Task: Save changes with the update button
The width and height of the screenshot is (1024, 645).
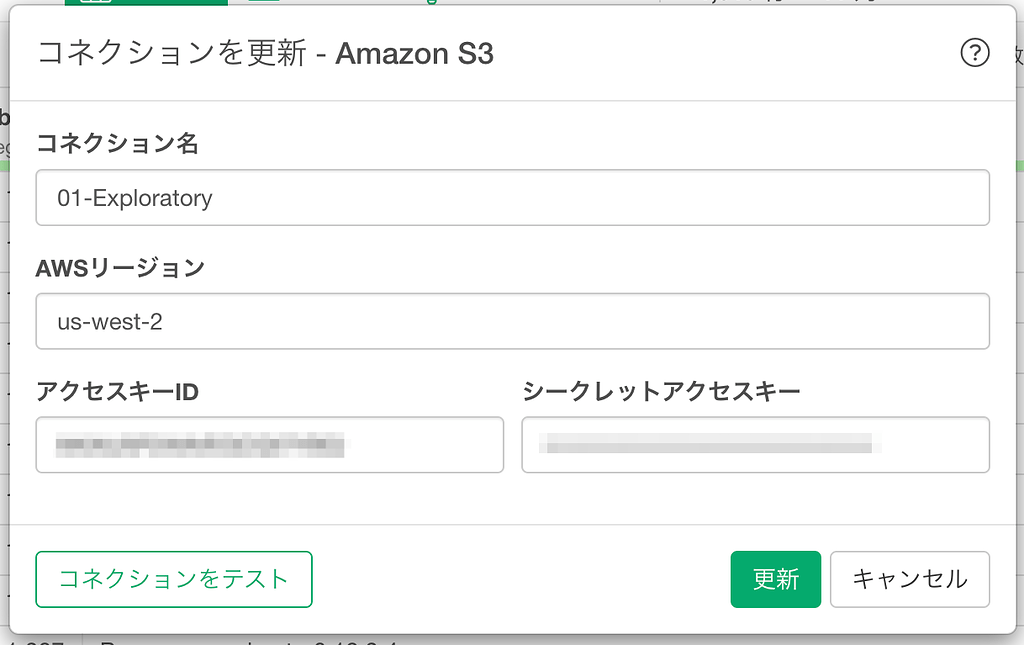Action: pyautogui.click(x=776, y=579)
